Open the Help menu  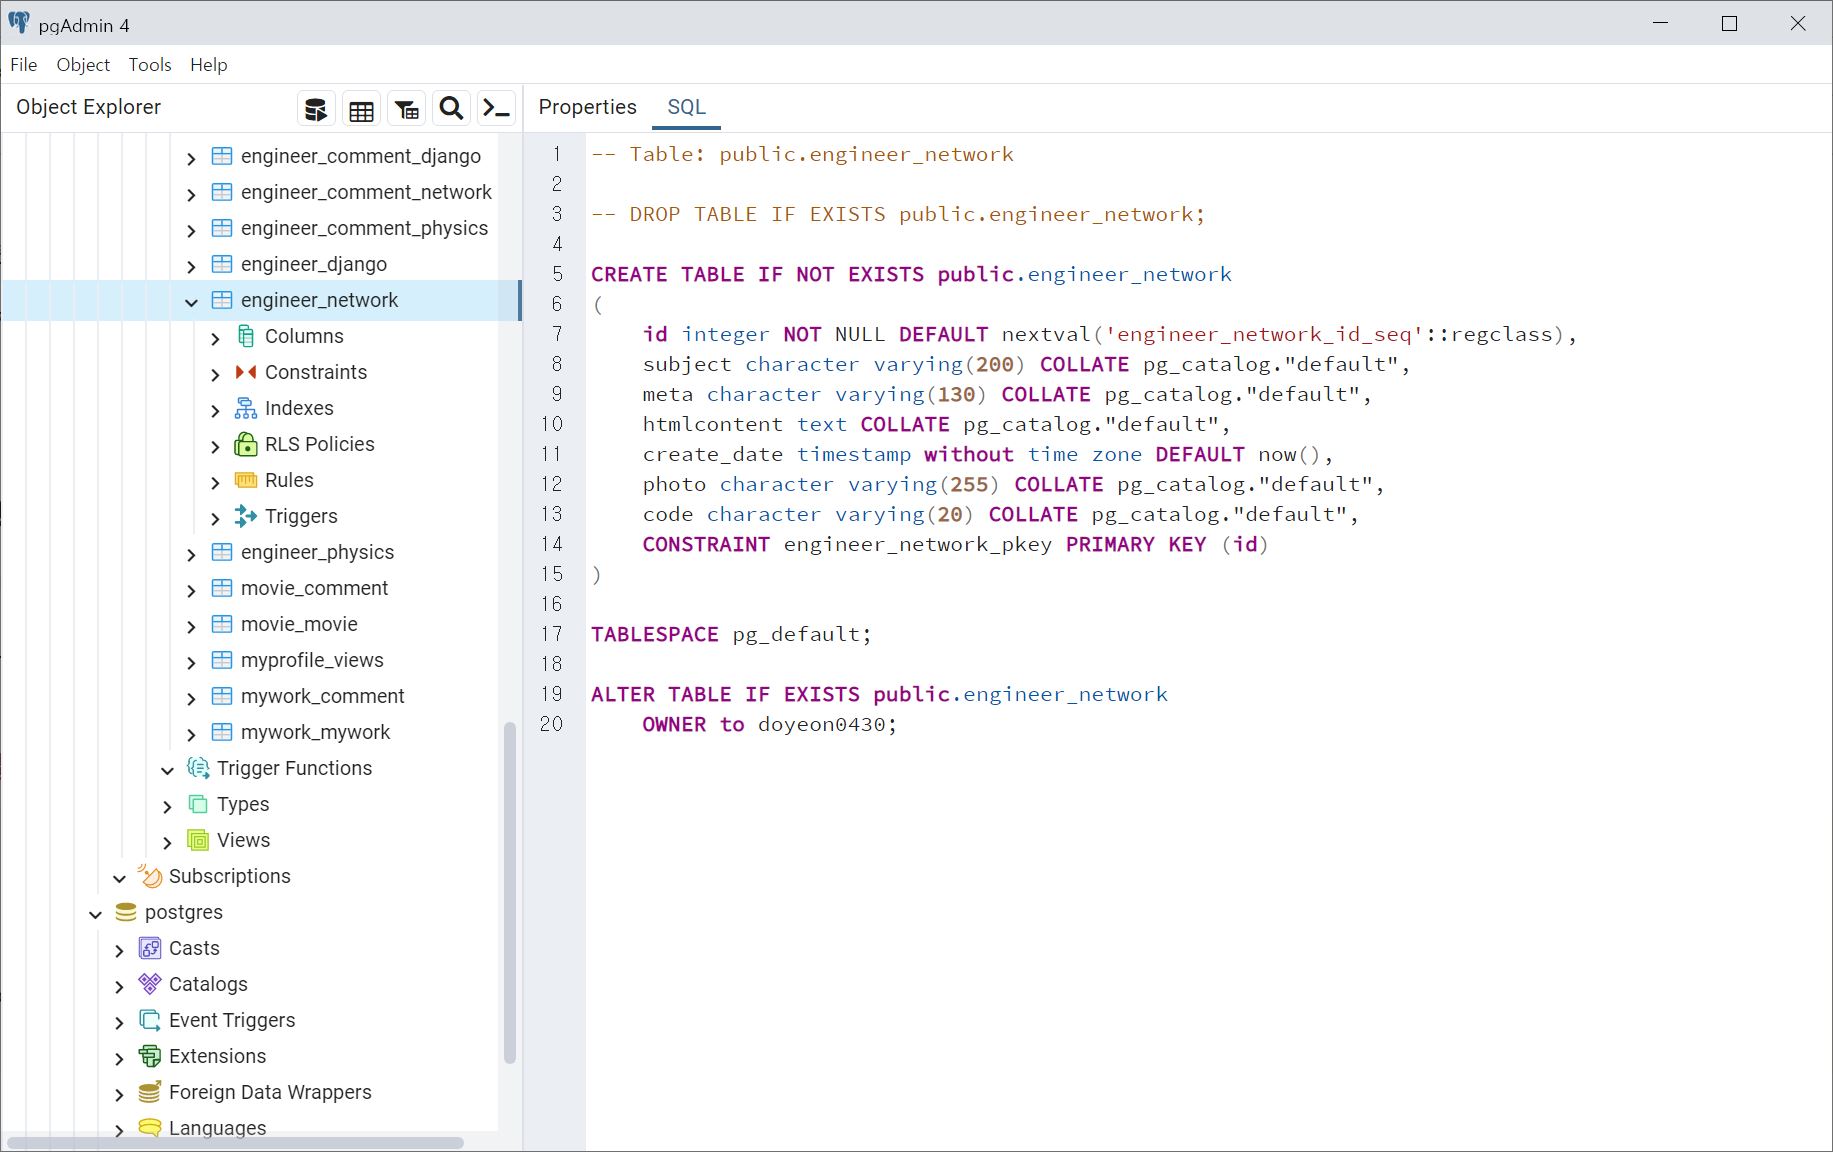[209, 65]
